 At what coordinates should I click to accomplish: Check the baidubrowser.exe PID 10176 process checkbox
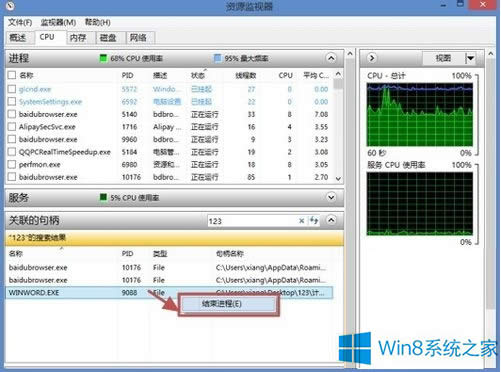click(x=12, y=177)
